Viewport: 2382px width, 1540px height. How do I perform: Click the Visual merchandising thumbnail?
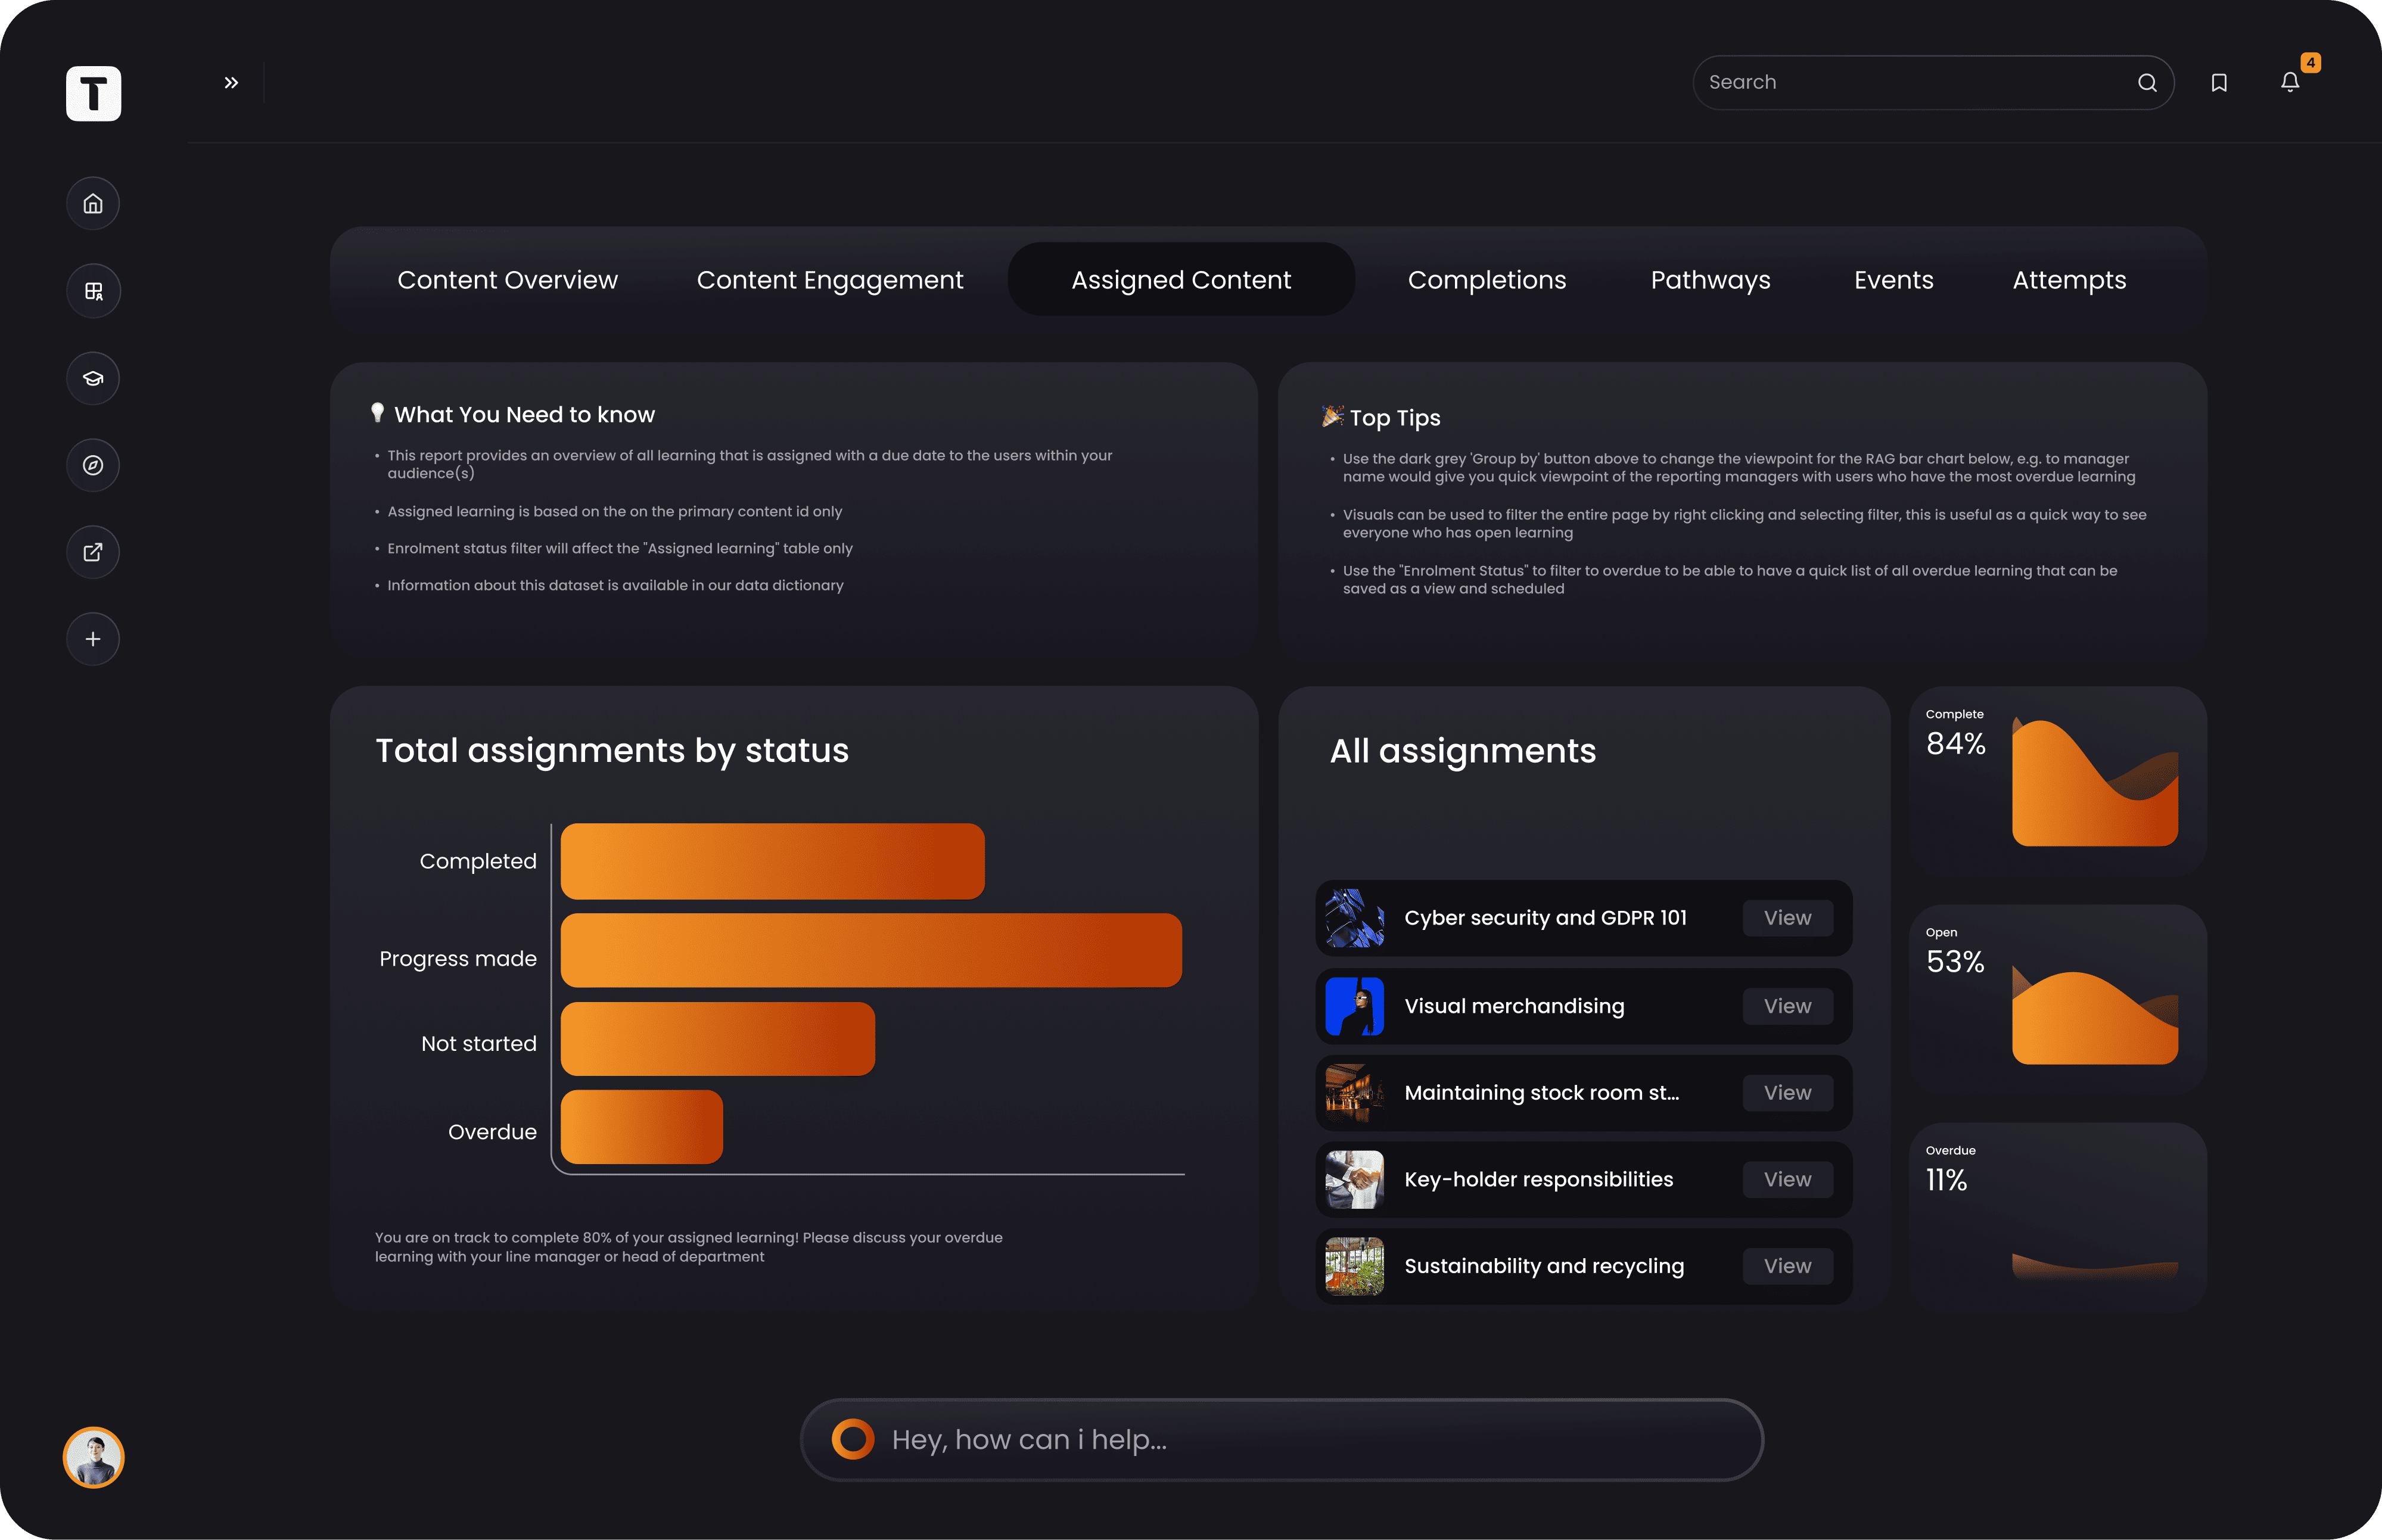[x=1354, y=1006]
